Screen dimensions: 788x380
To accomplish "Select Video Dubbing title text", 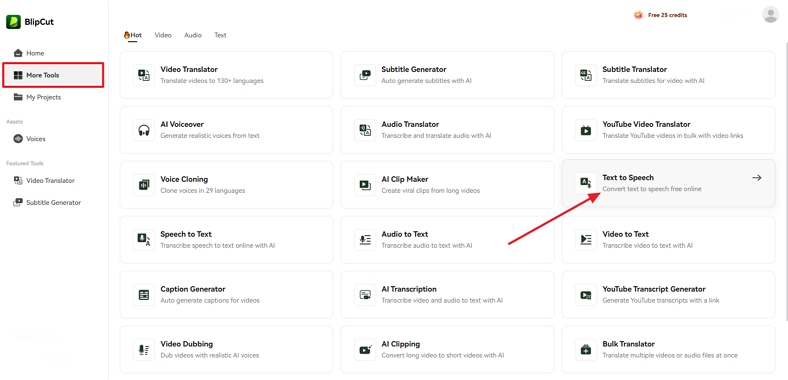I will tap(186, 344).
